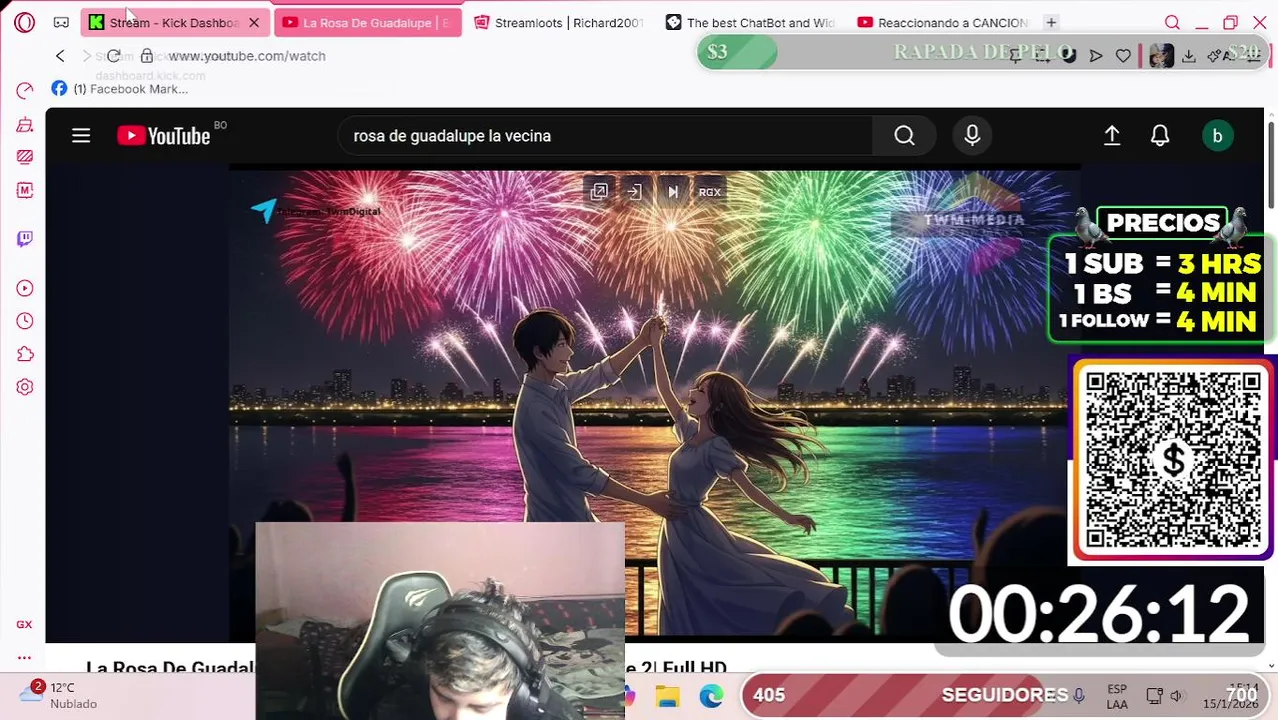Open the sidebar player icon

pyautogui.click(x=25, y=288)
